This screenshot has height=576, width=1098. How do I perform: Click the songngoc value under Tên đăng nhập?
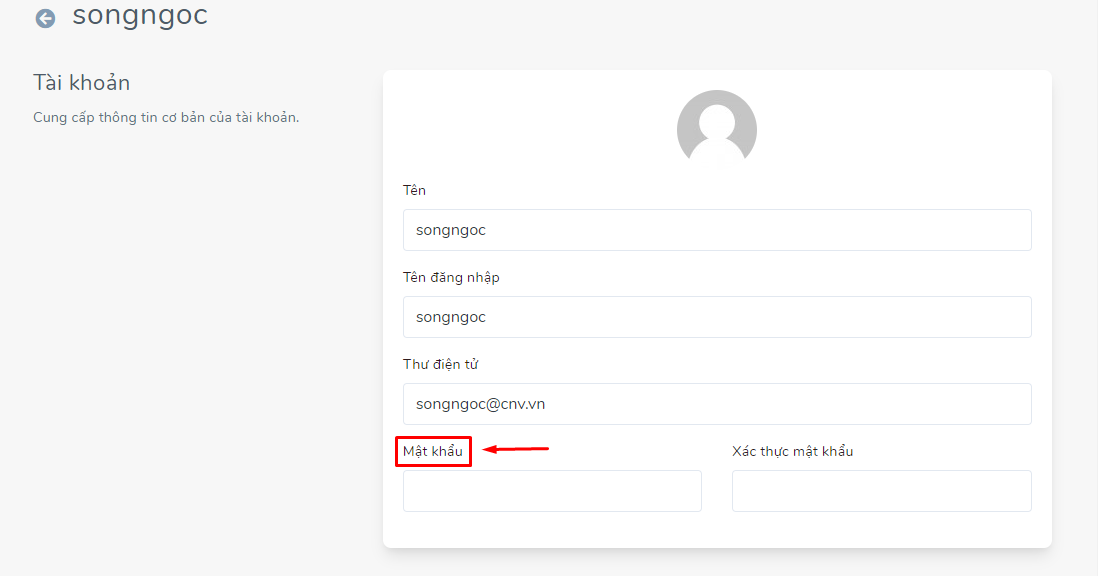[x=451, y=318]
